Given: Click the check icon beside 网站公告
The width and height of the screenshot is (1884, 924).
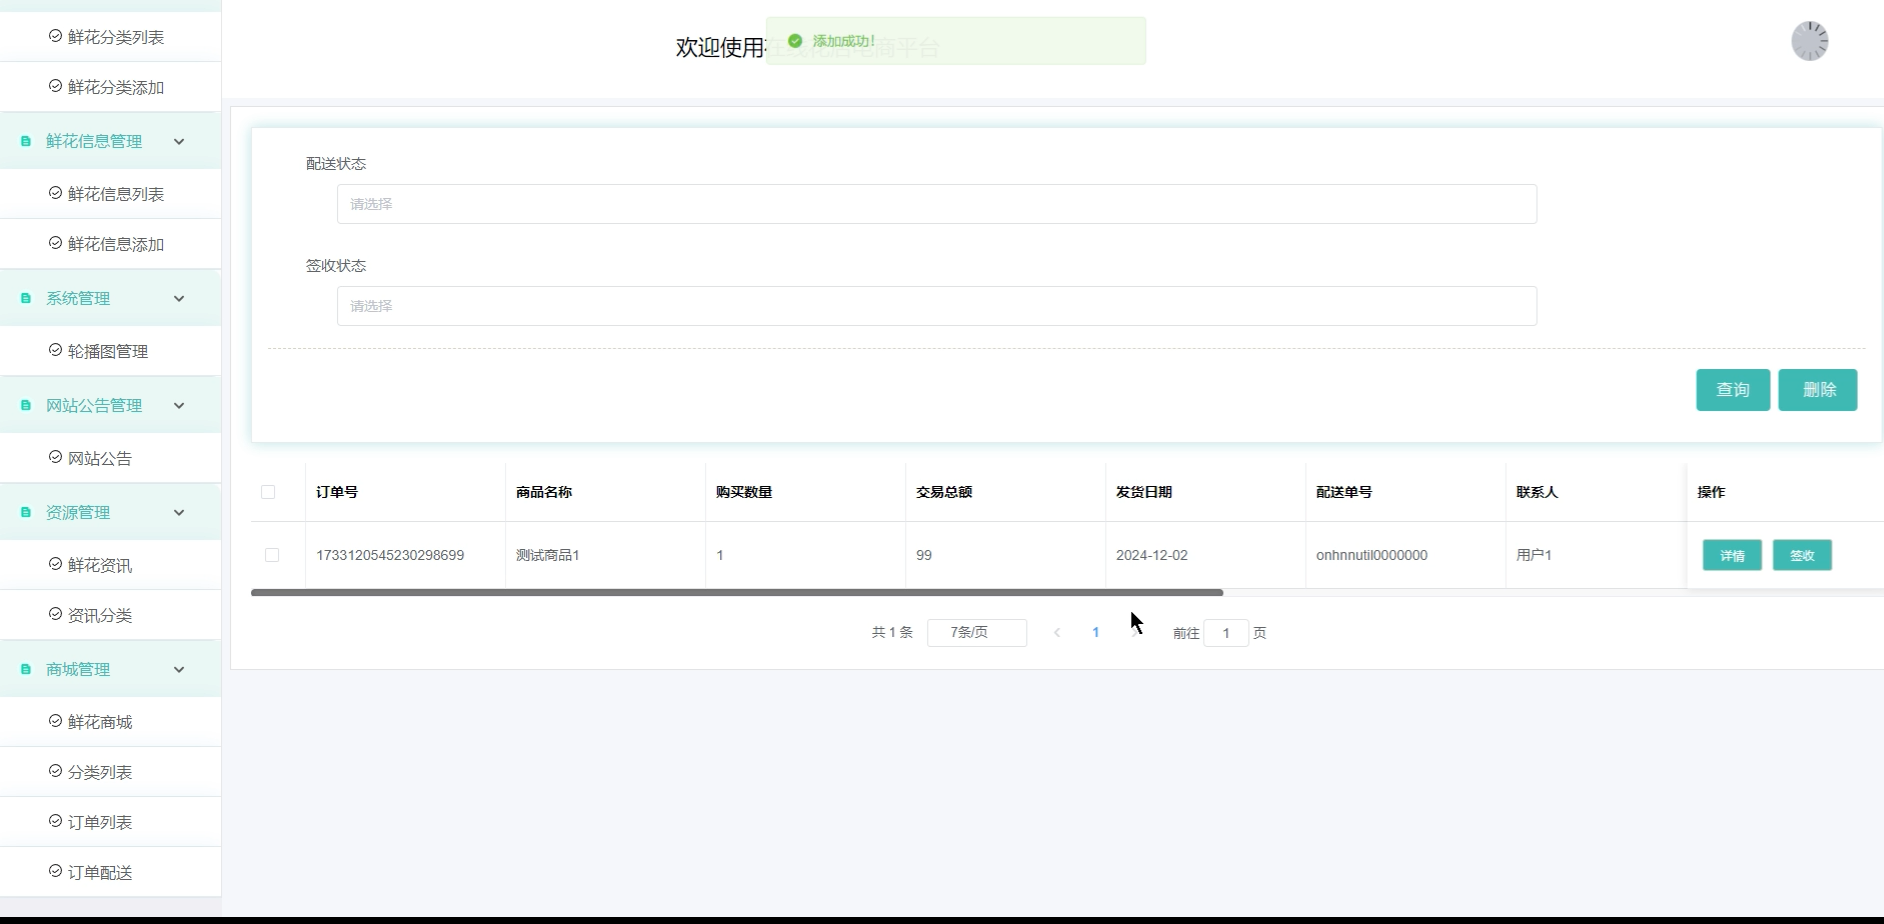Looking at the screenshot, I should (x=55, y=457).
